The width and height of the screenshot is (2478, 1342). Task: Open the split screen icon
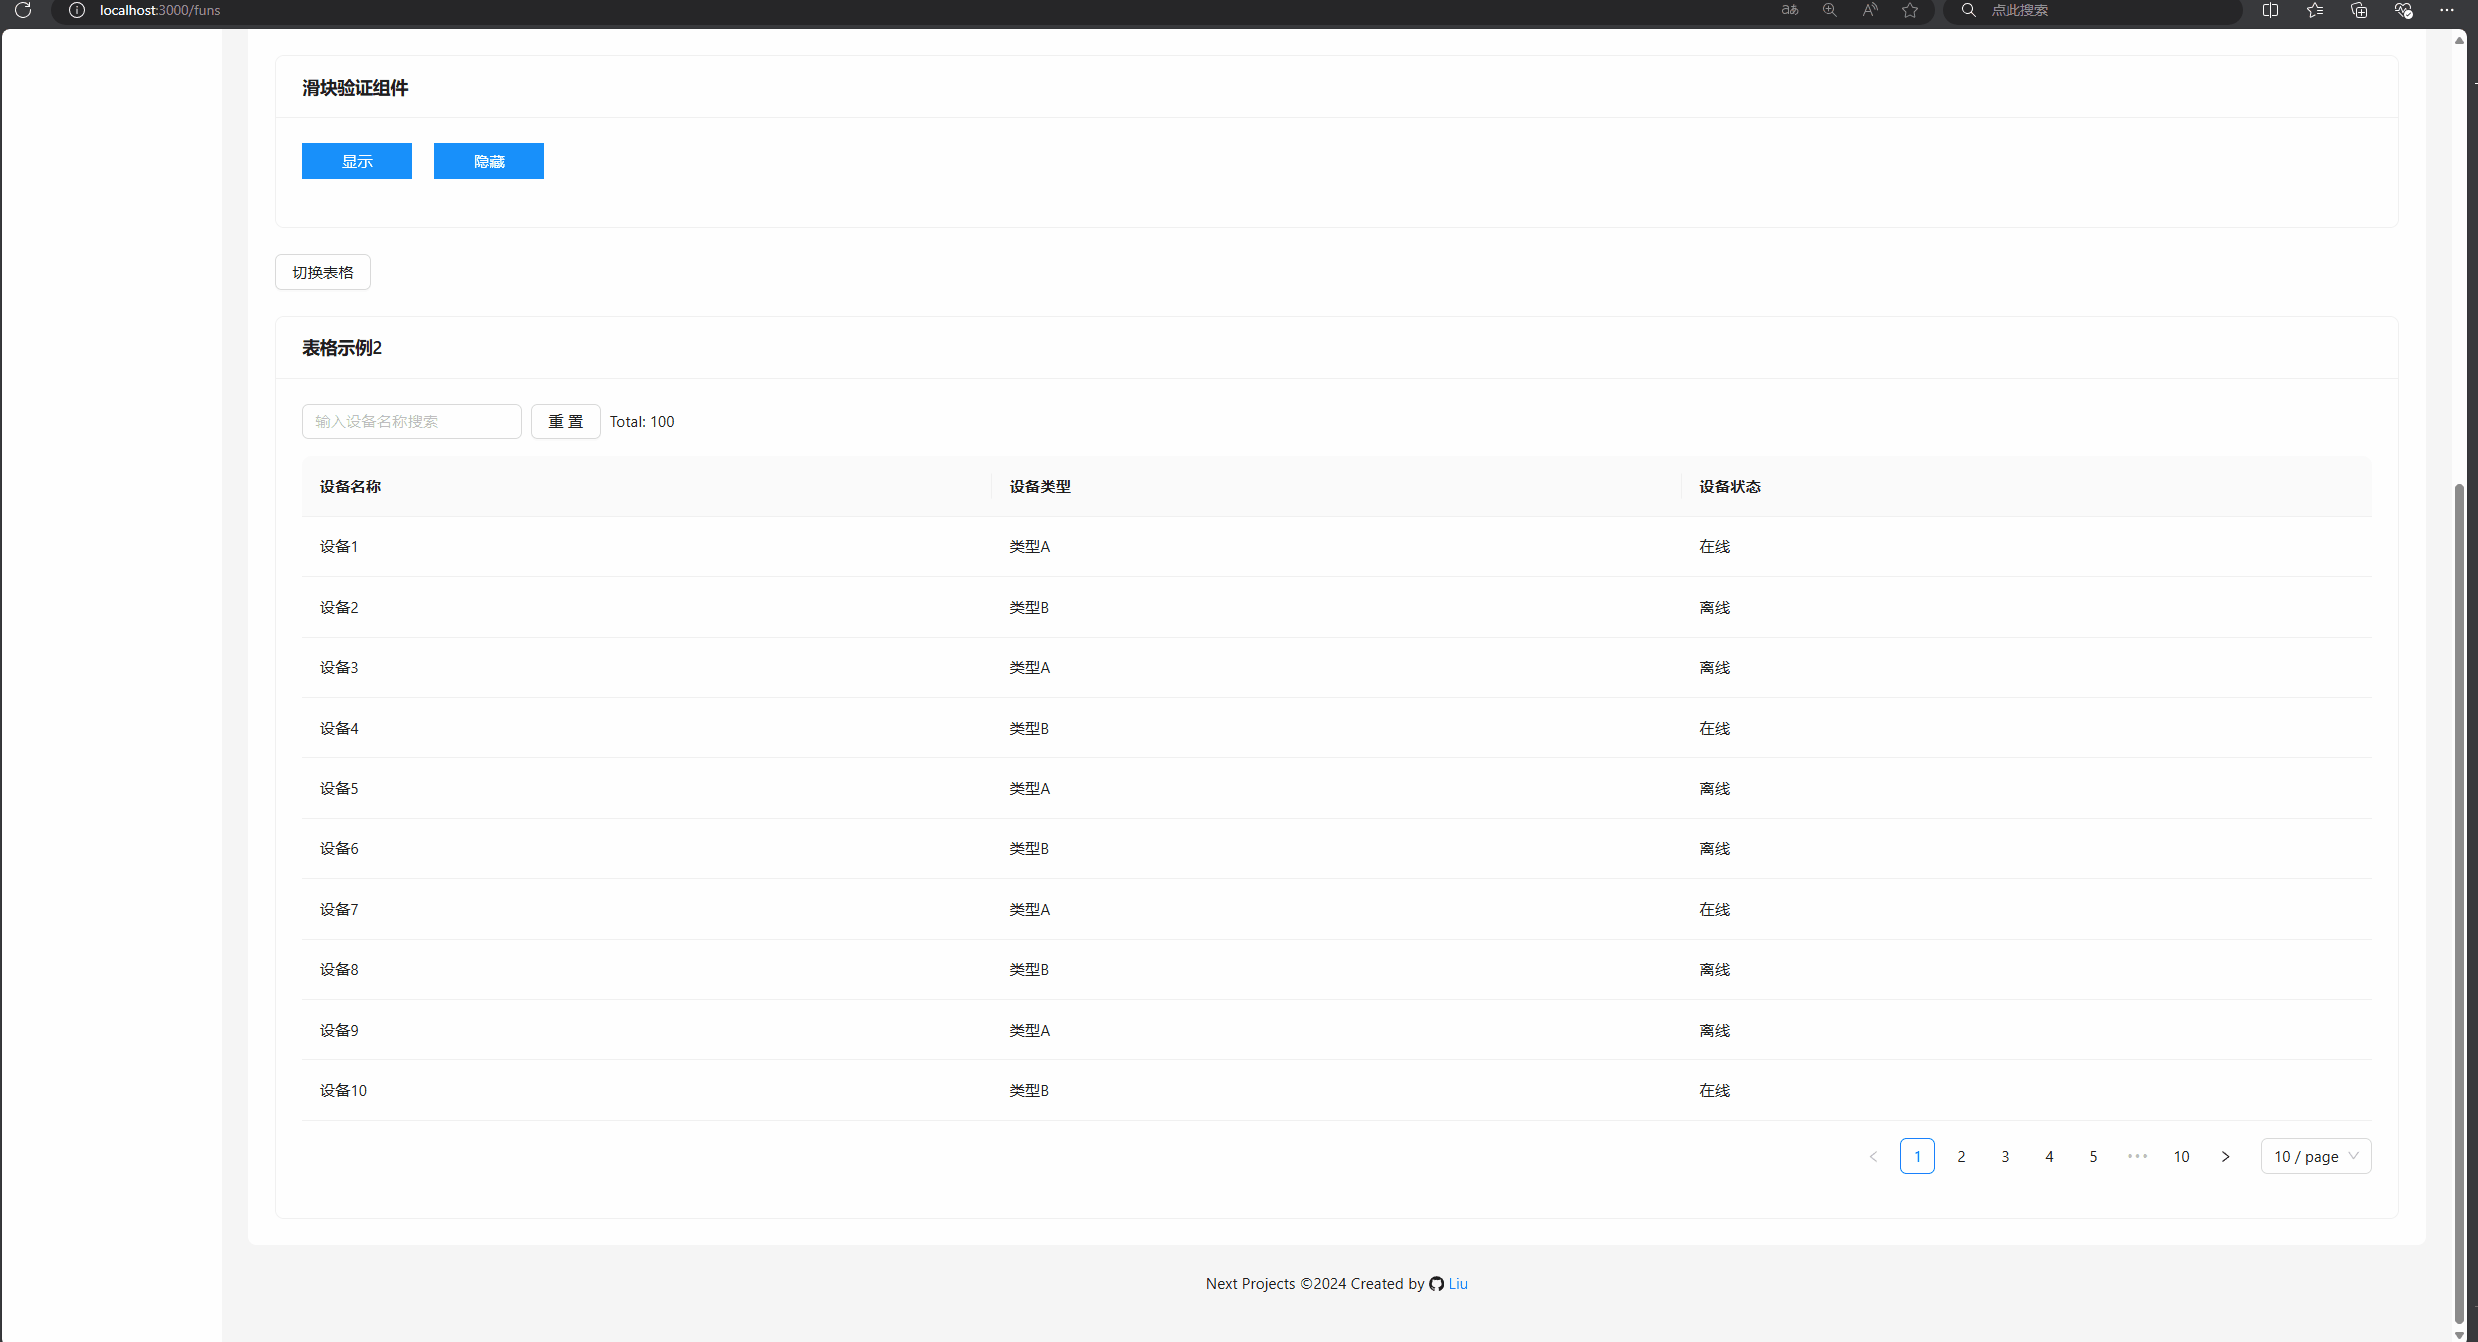pyautogui.click(x=2270, y=10)
